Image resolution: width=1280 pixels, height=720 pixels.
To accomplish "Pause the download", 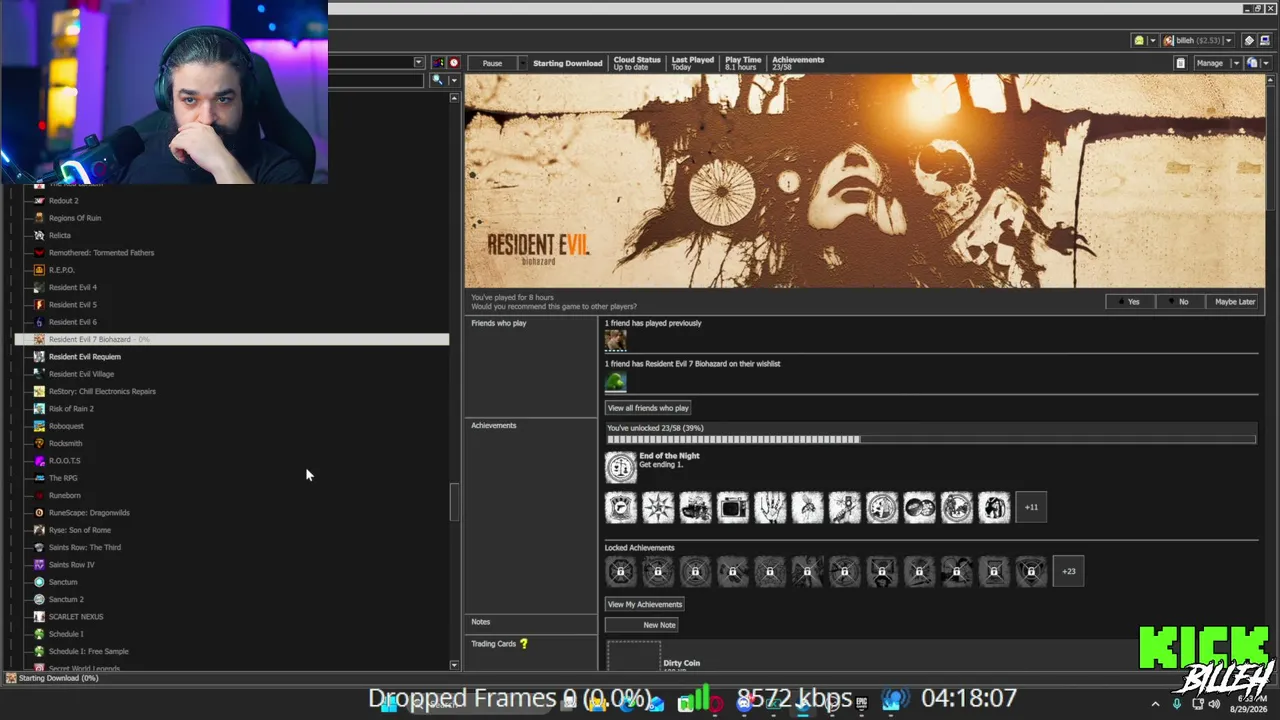I will pyautogui.click(x=492, y=63).
